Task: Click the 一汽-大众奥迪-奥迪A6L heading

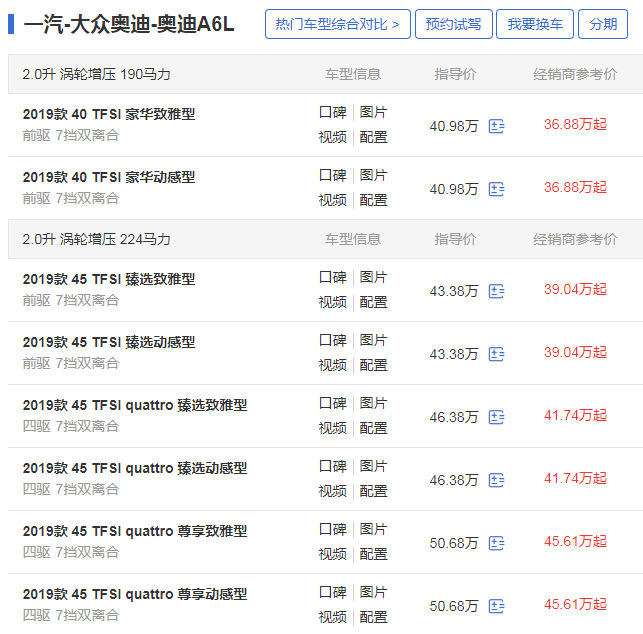Action: [x=129, y=24]
